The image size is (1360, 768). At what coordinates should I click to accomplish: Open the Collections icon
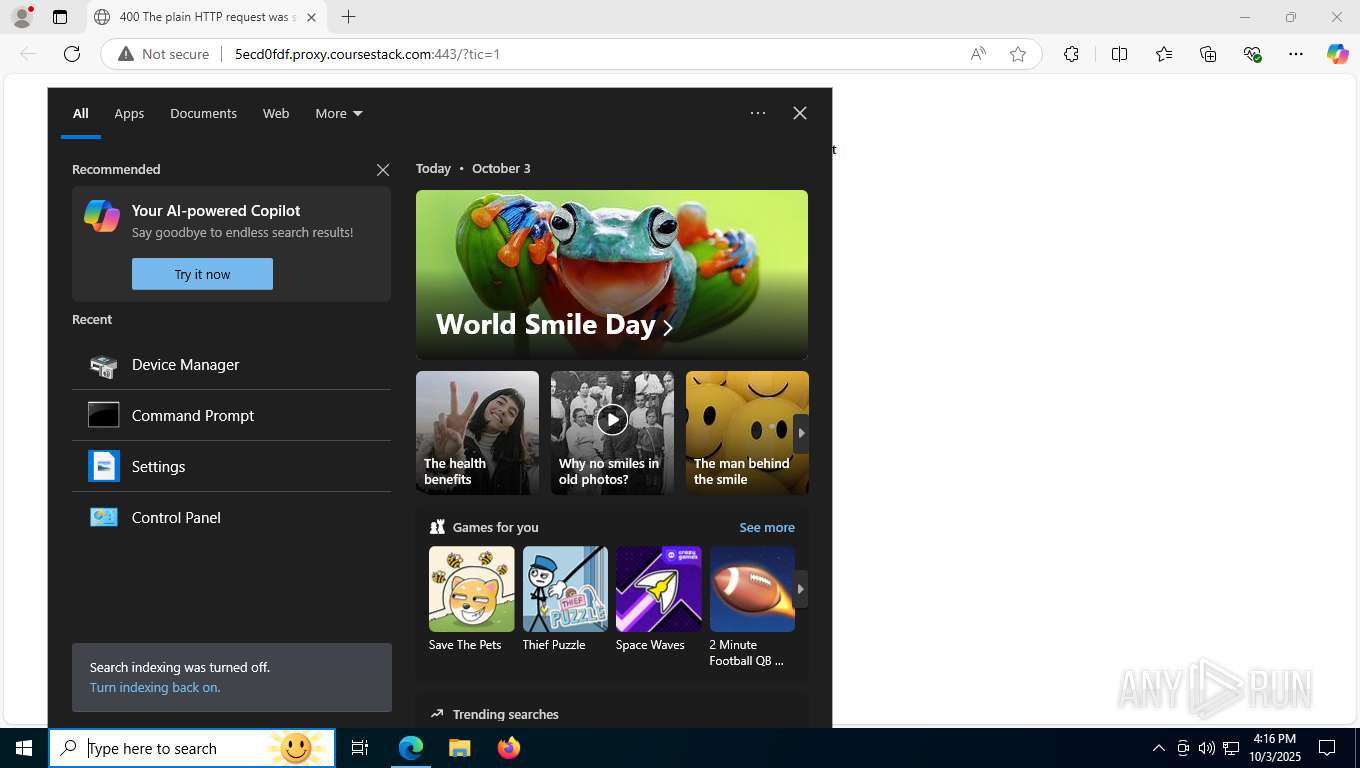(x=1208, y=54)
